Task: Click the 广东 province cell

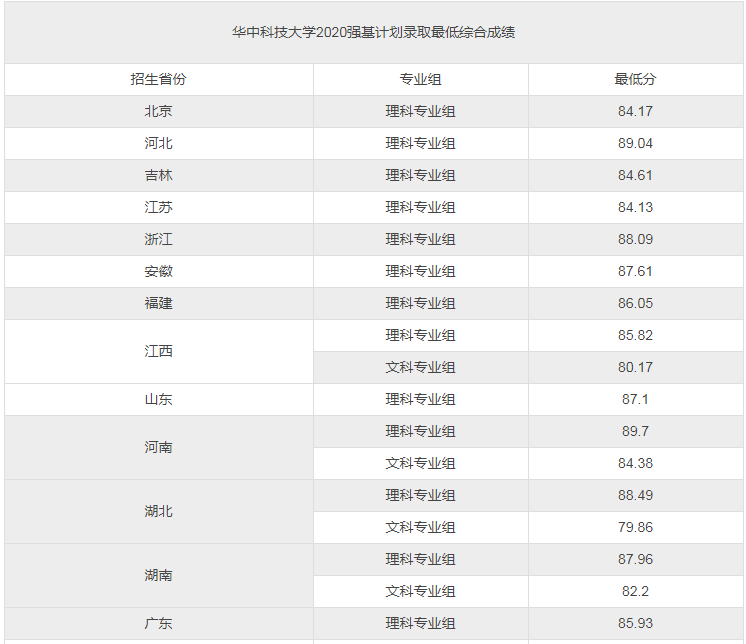Action: click(x=158, y=623)
